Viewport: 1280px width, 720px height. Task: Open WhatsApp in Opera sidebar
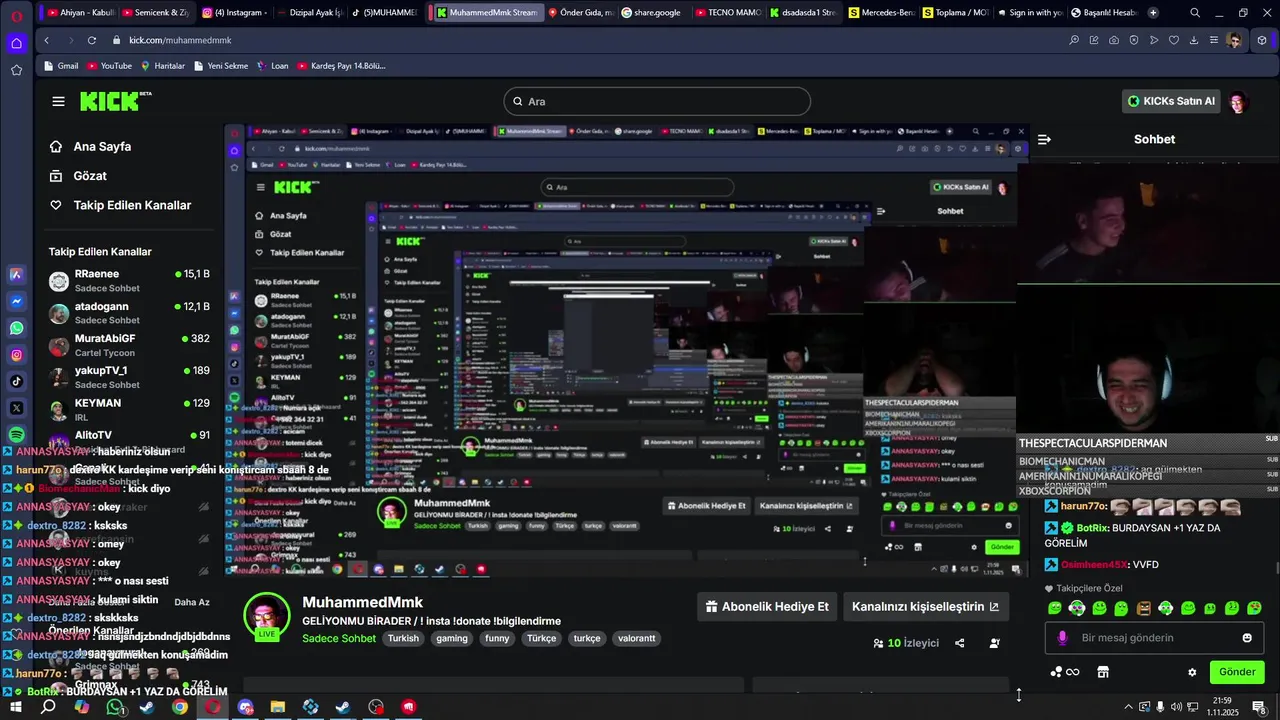tap(16, 328)
